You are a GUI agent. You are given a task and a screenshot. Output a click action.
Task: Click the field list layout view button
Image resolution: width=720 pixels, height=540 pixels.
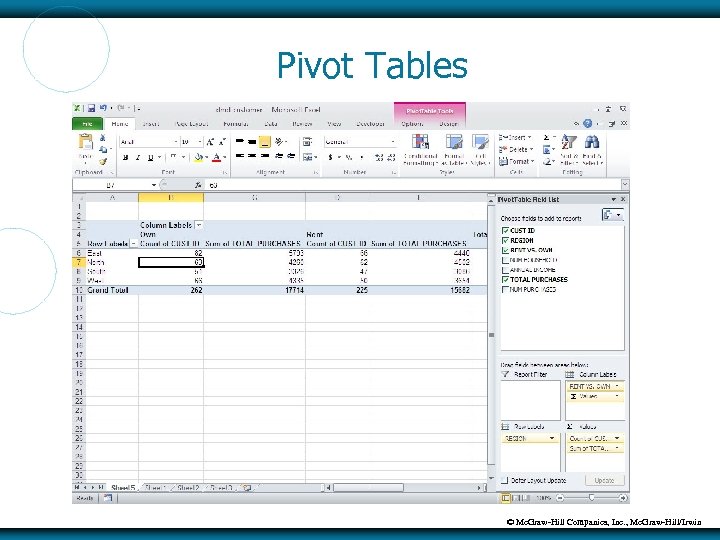click(613, 214)
